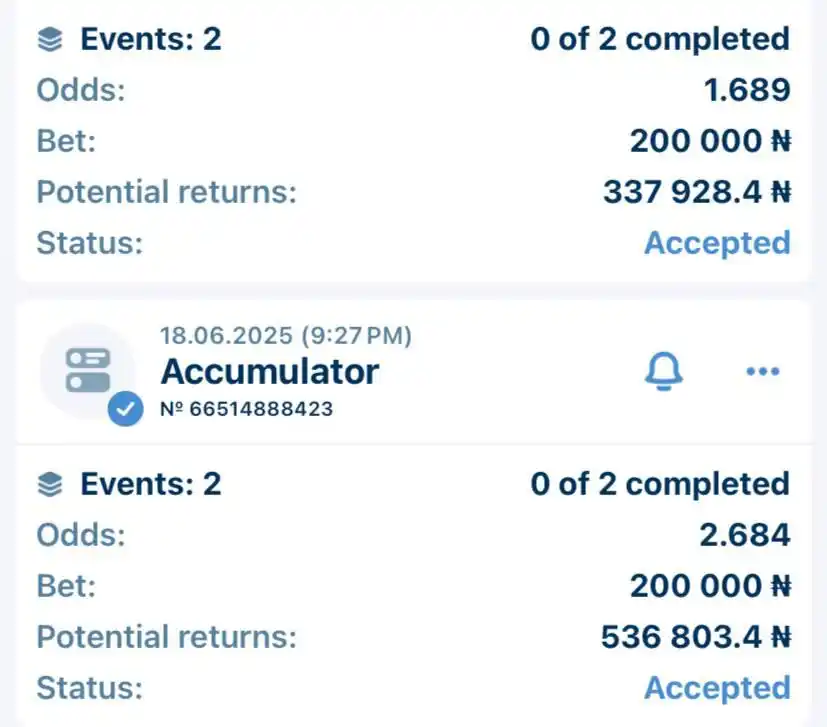
Task: Tap the stacked layers icon in the top bet
Action: (50, 40)
